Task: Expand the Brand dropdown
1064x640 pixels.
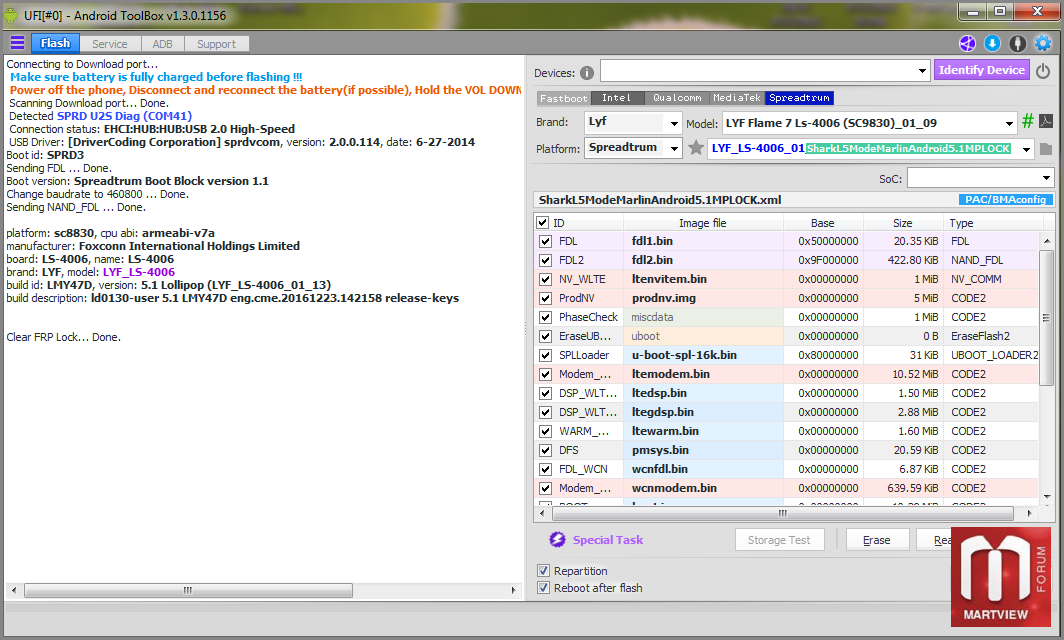Action: pos(674,123)
